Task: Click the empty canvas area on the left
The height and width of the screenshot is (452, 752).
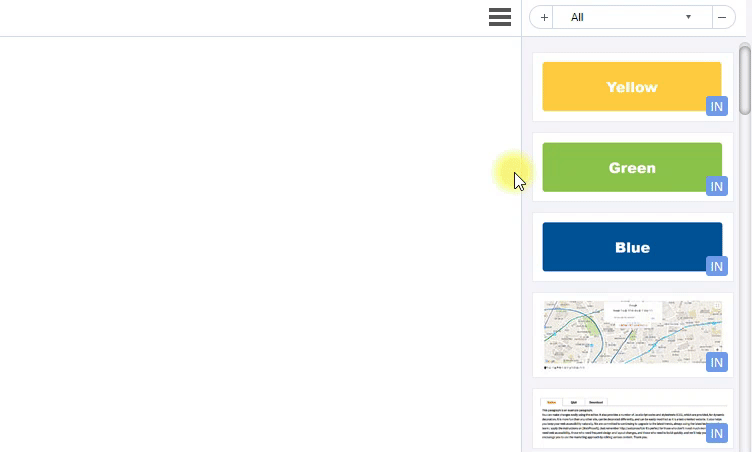Action: (x=250, y=240)
